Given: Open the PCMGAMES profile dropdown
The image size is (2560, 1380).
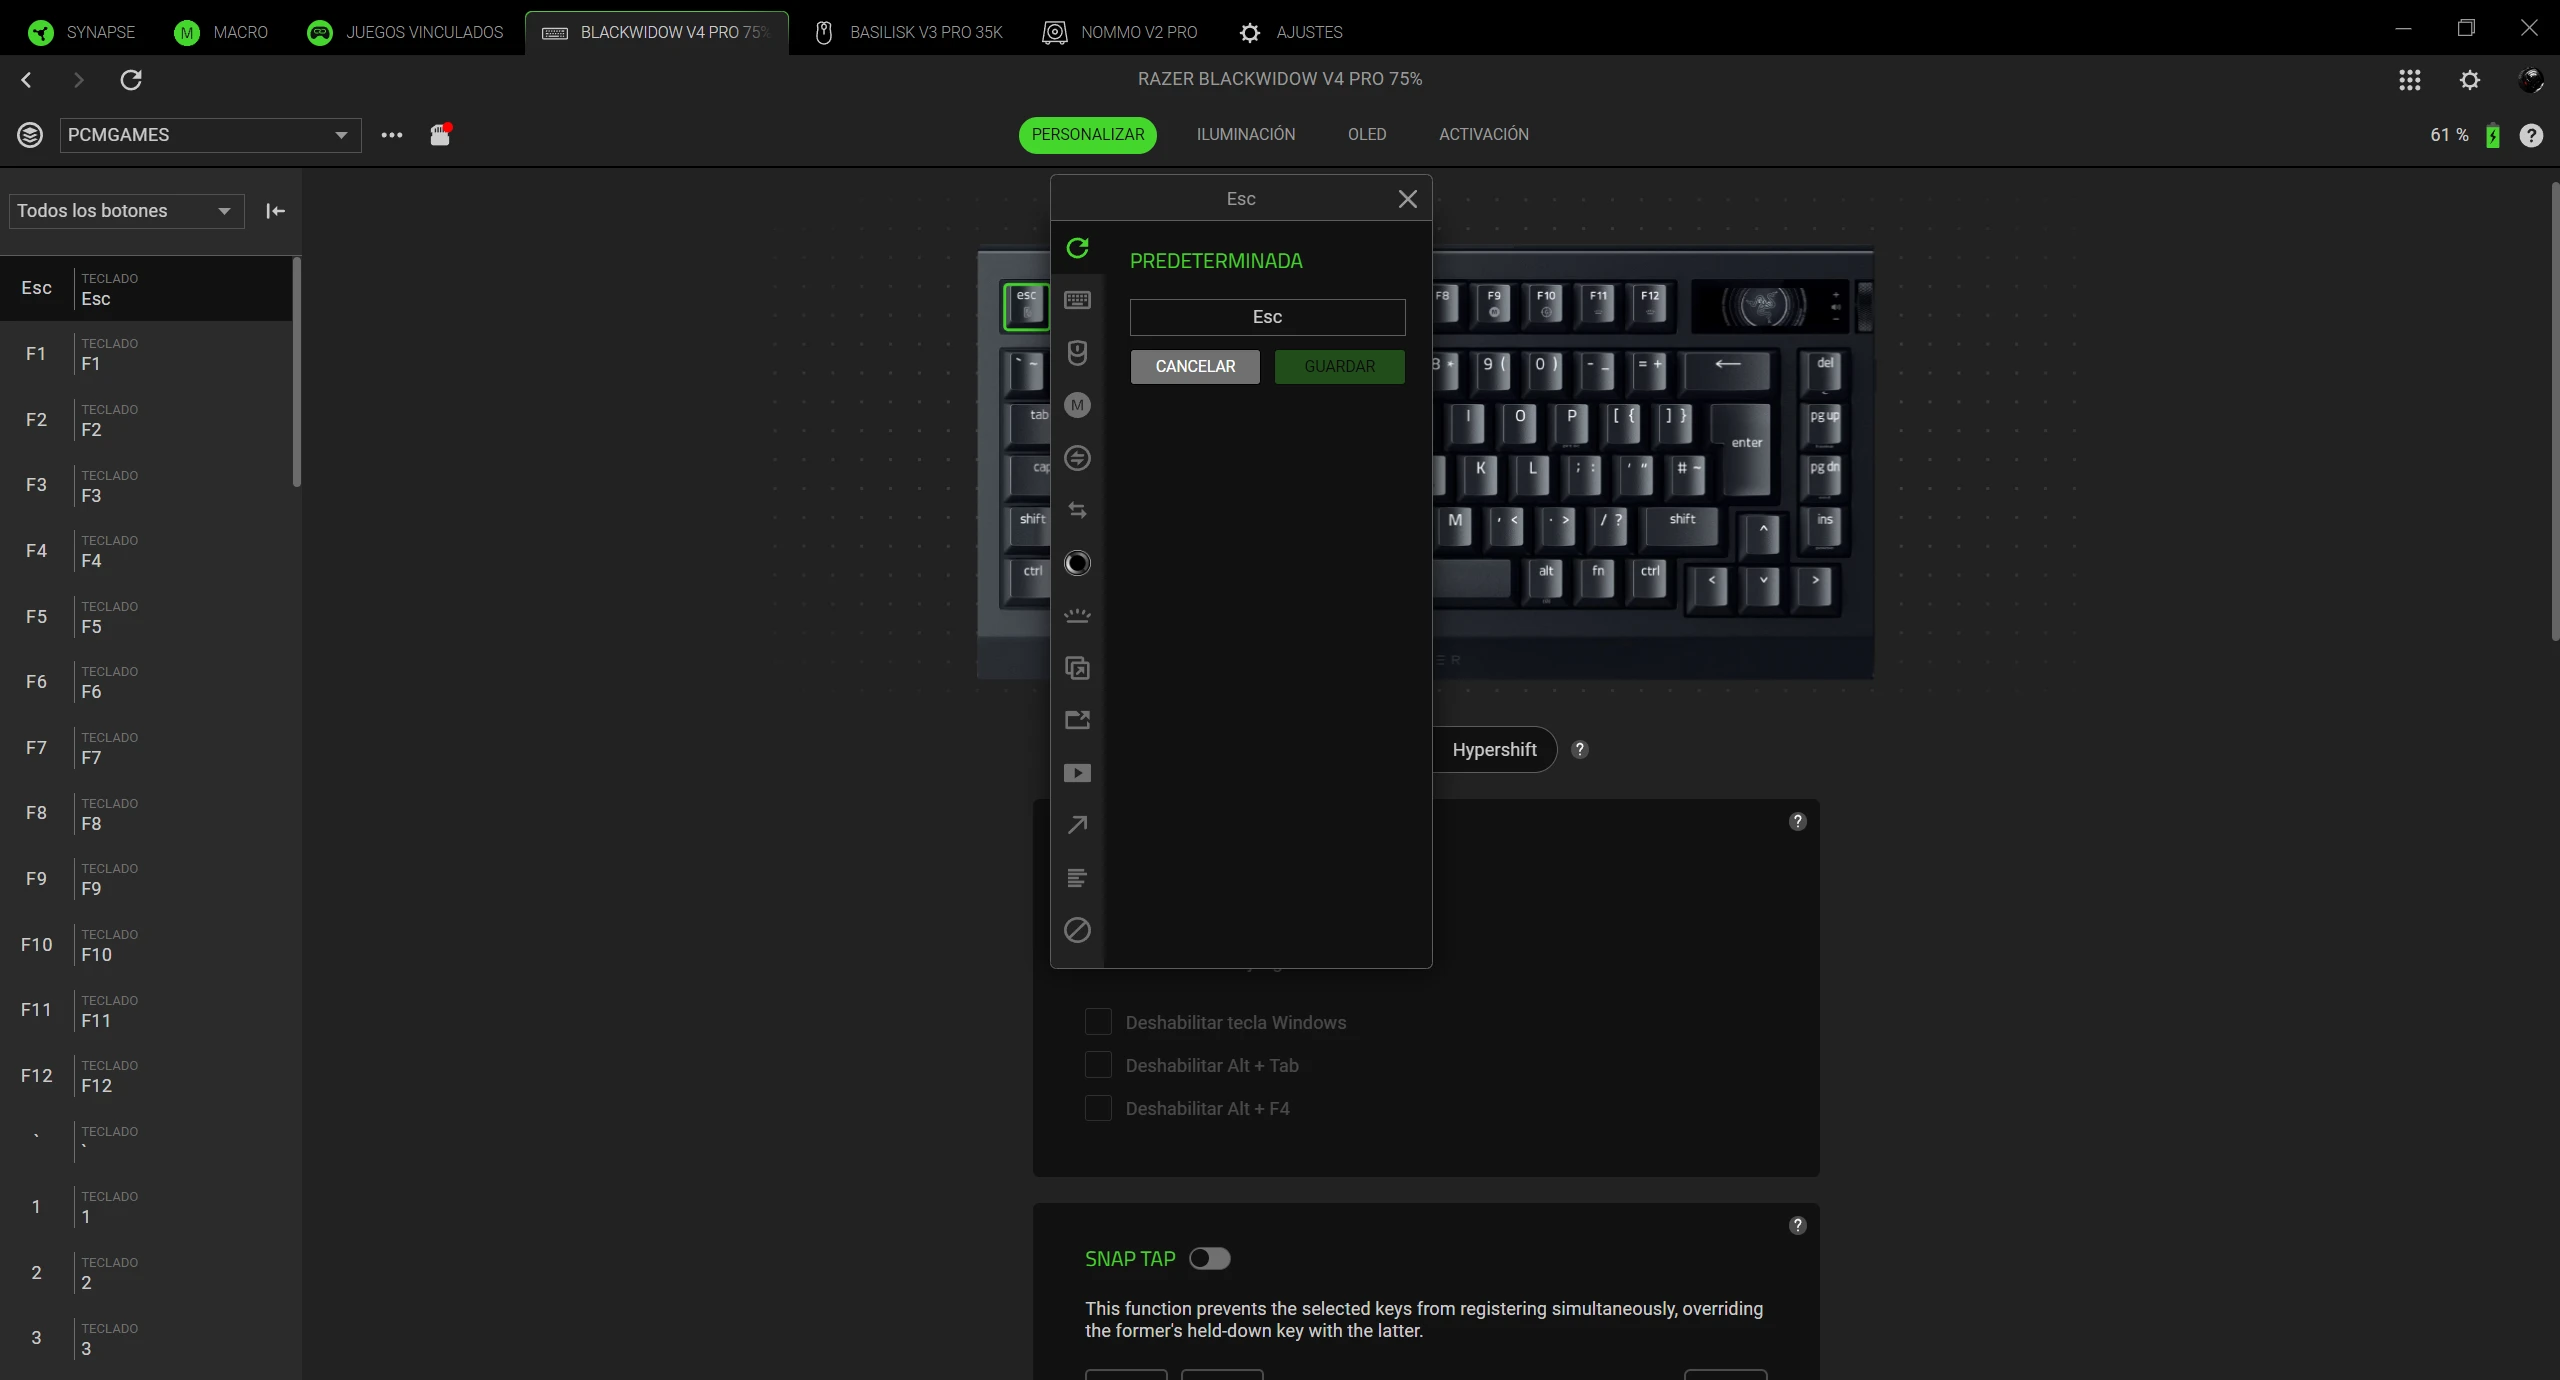Looking at the screenshot, I should pos(210,135).
